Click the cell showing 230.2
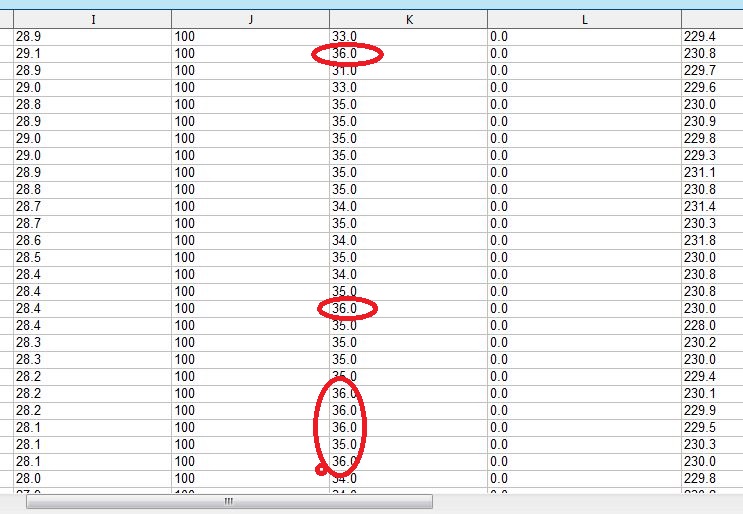The width and height of the screenshot is (743, 514). point(711,342)
